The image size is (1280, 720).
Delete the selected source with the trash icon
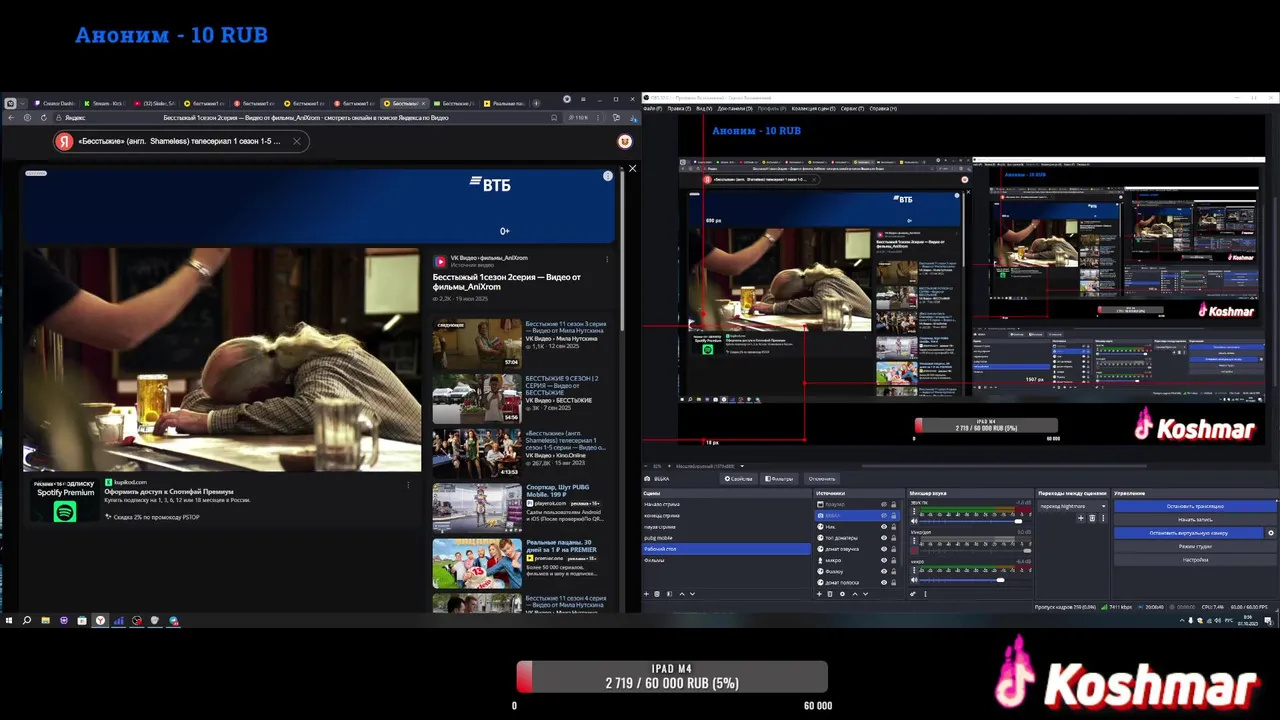click(x=830, y=594)
